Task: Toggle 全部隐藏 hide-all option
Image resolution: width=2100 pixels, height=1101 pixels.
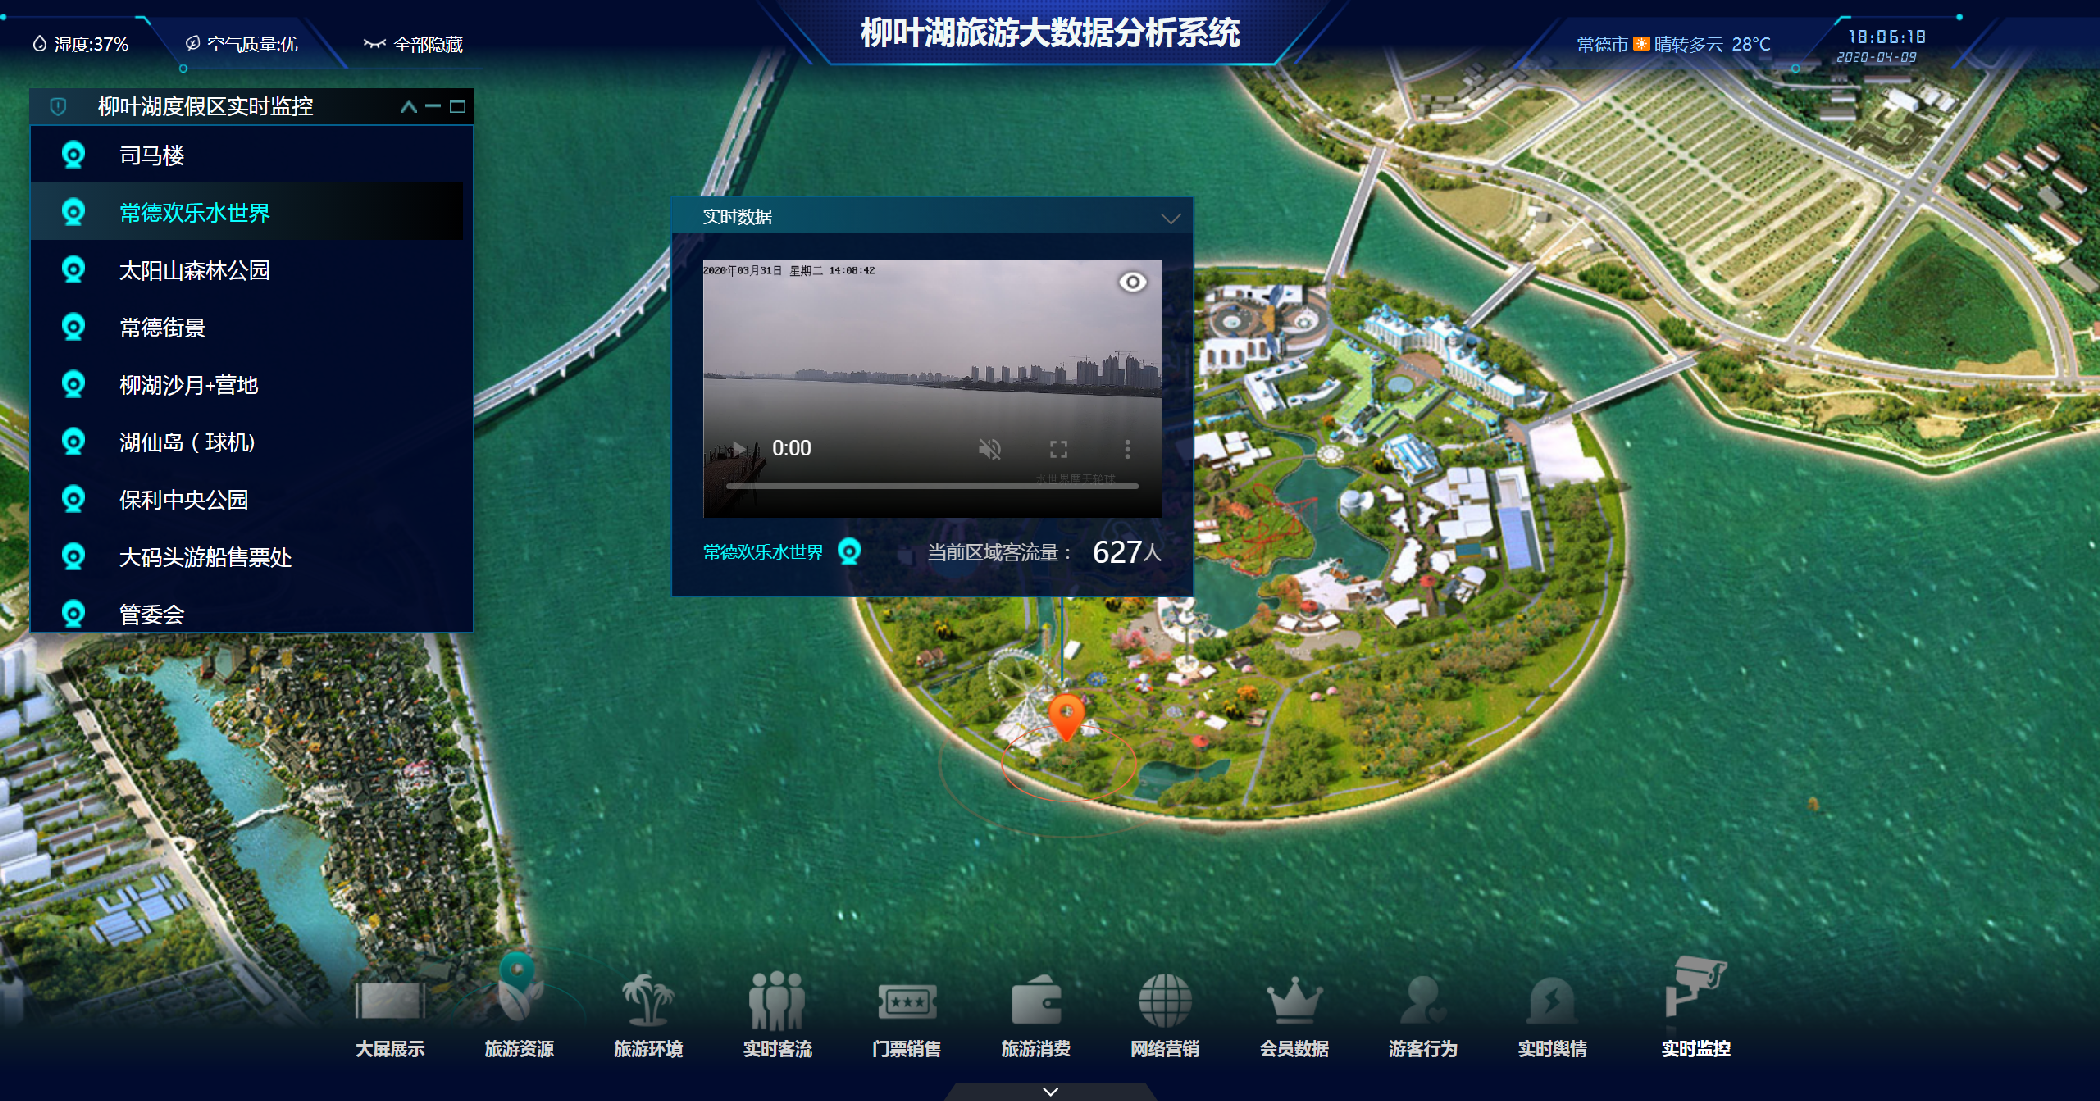Action: [x=413, y=44]
